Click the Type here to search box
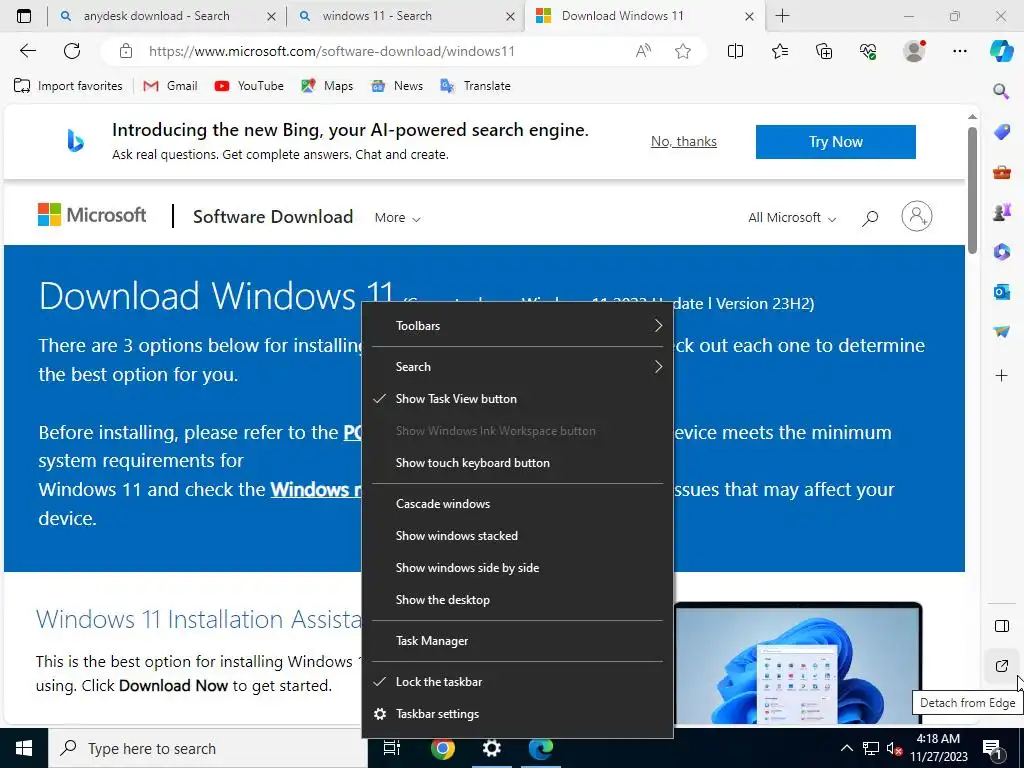Viewport: 1024px width, 768px height. coord(208,748)
